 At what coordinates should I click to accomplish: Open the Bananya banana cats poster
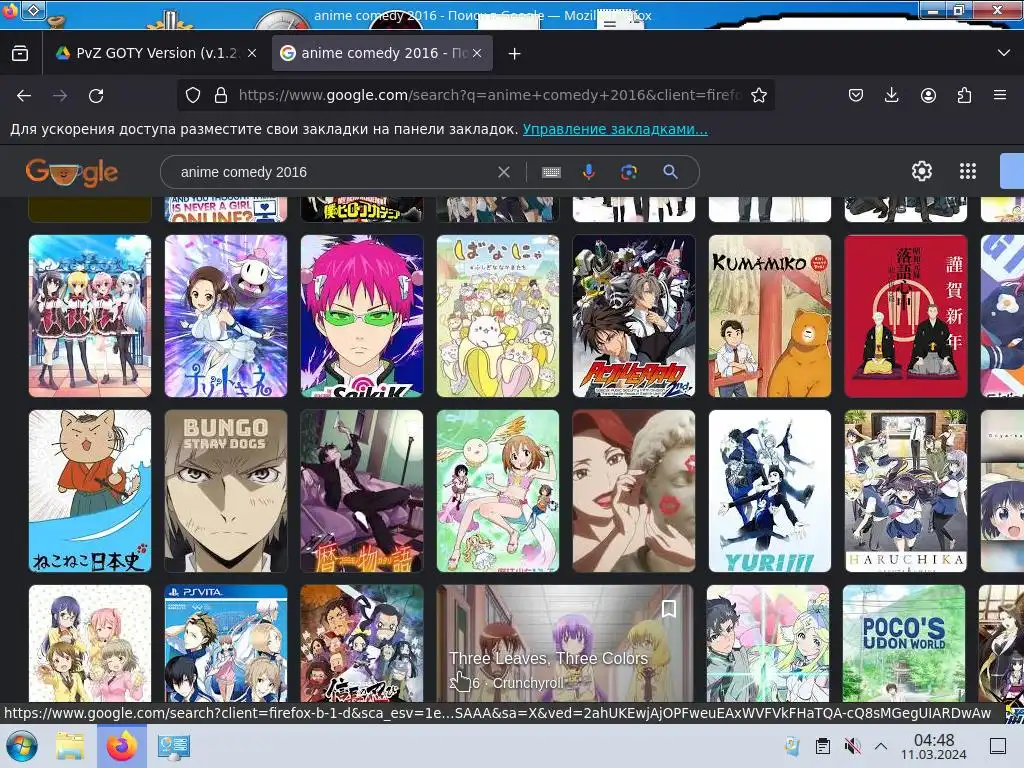point(498,316)
